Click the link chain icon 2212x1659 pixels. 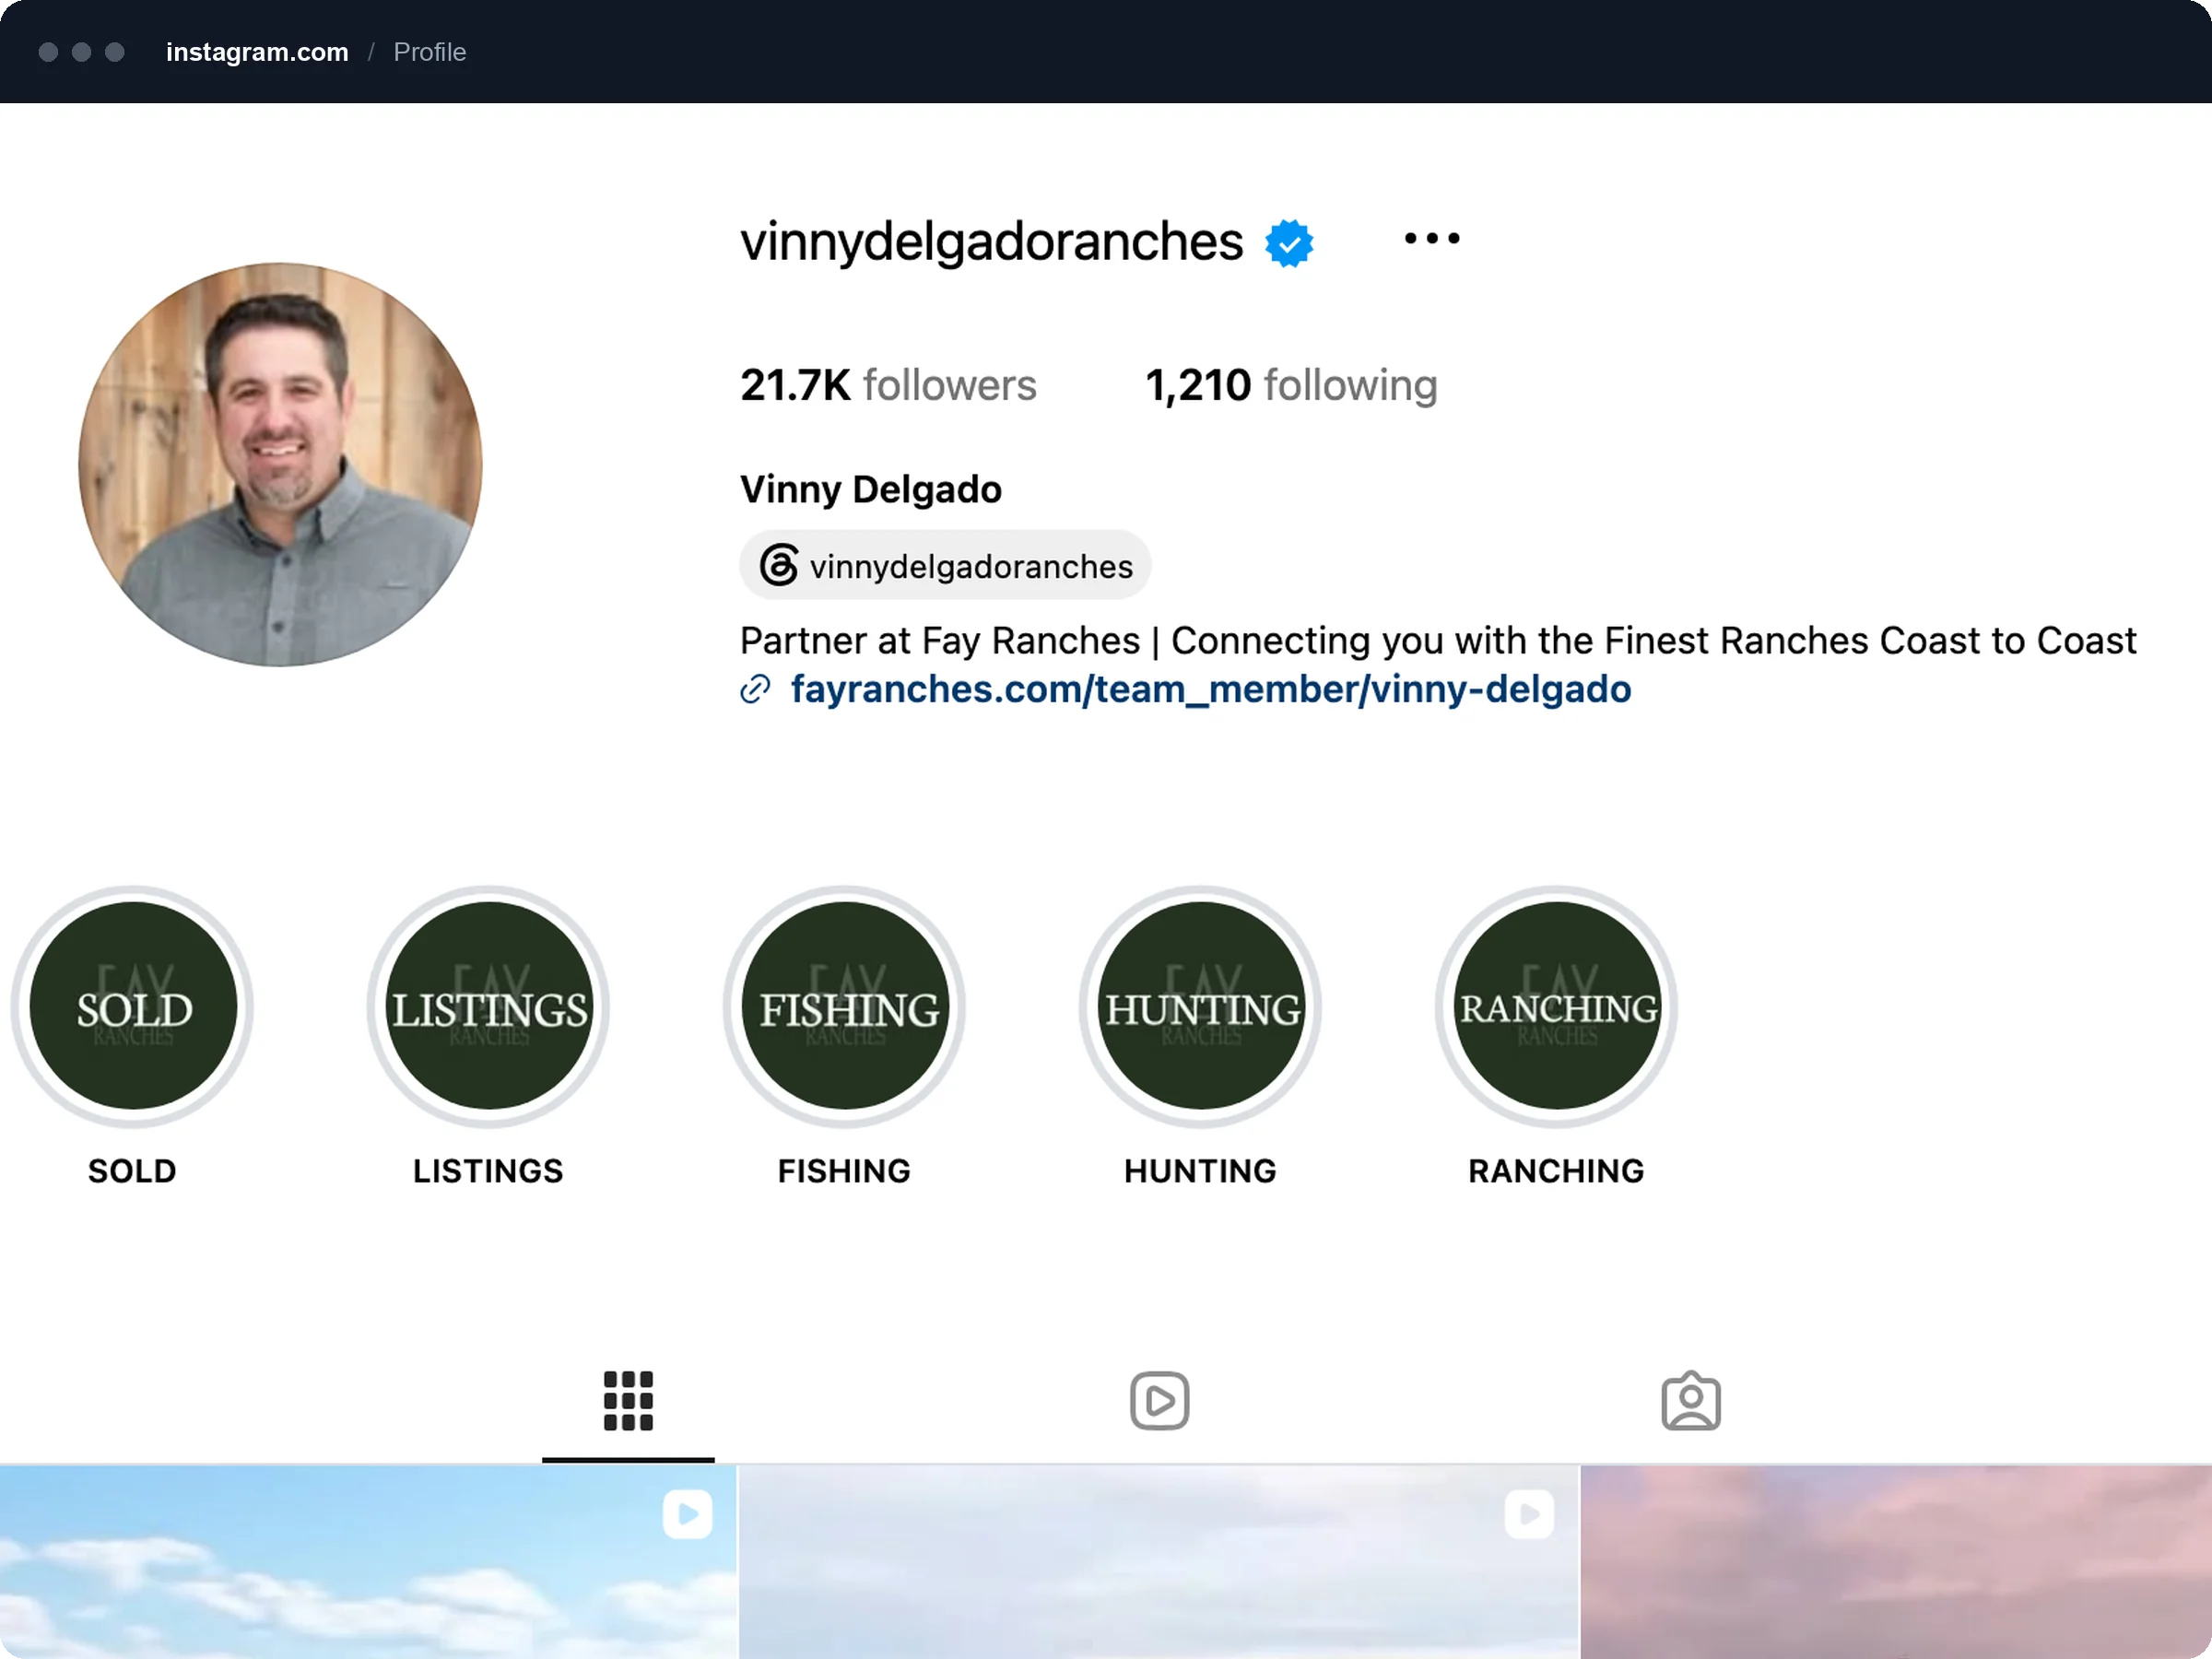[x=755, y=689]
